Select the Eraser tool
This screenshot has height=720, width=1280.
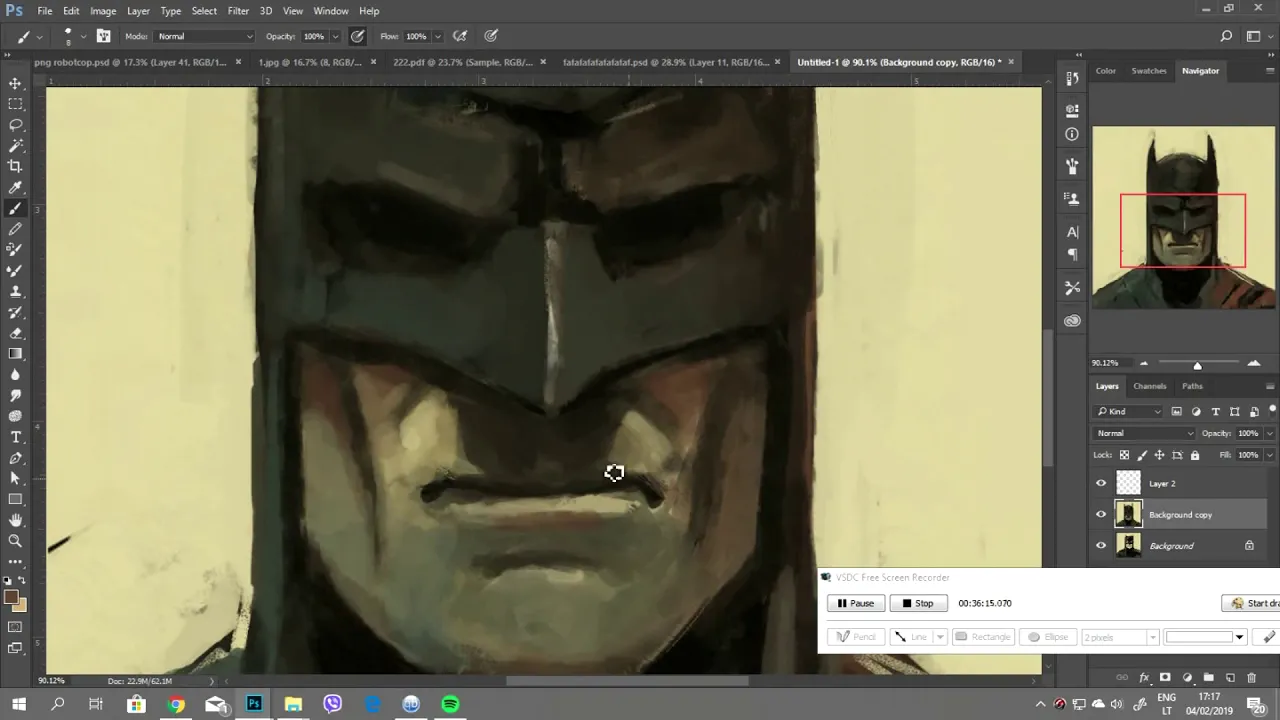coord(15,333)
